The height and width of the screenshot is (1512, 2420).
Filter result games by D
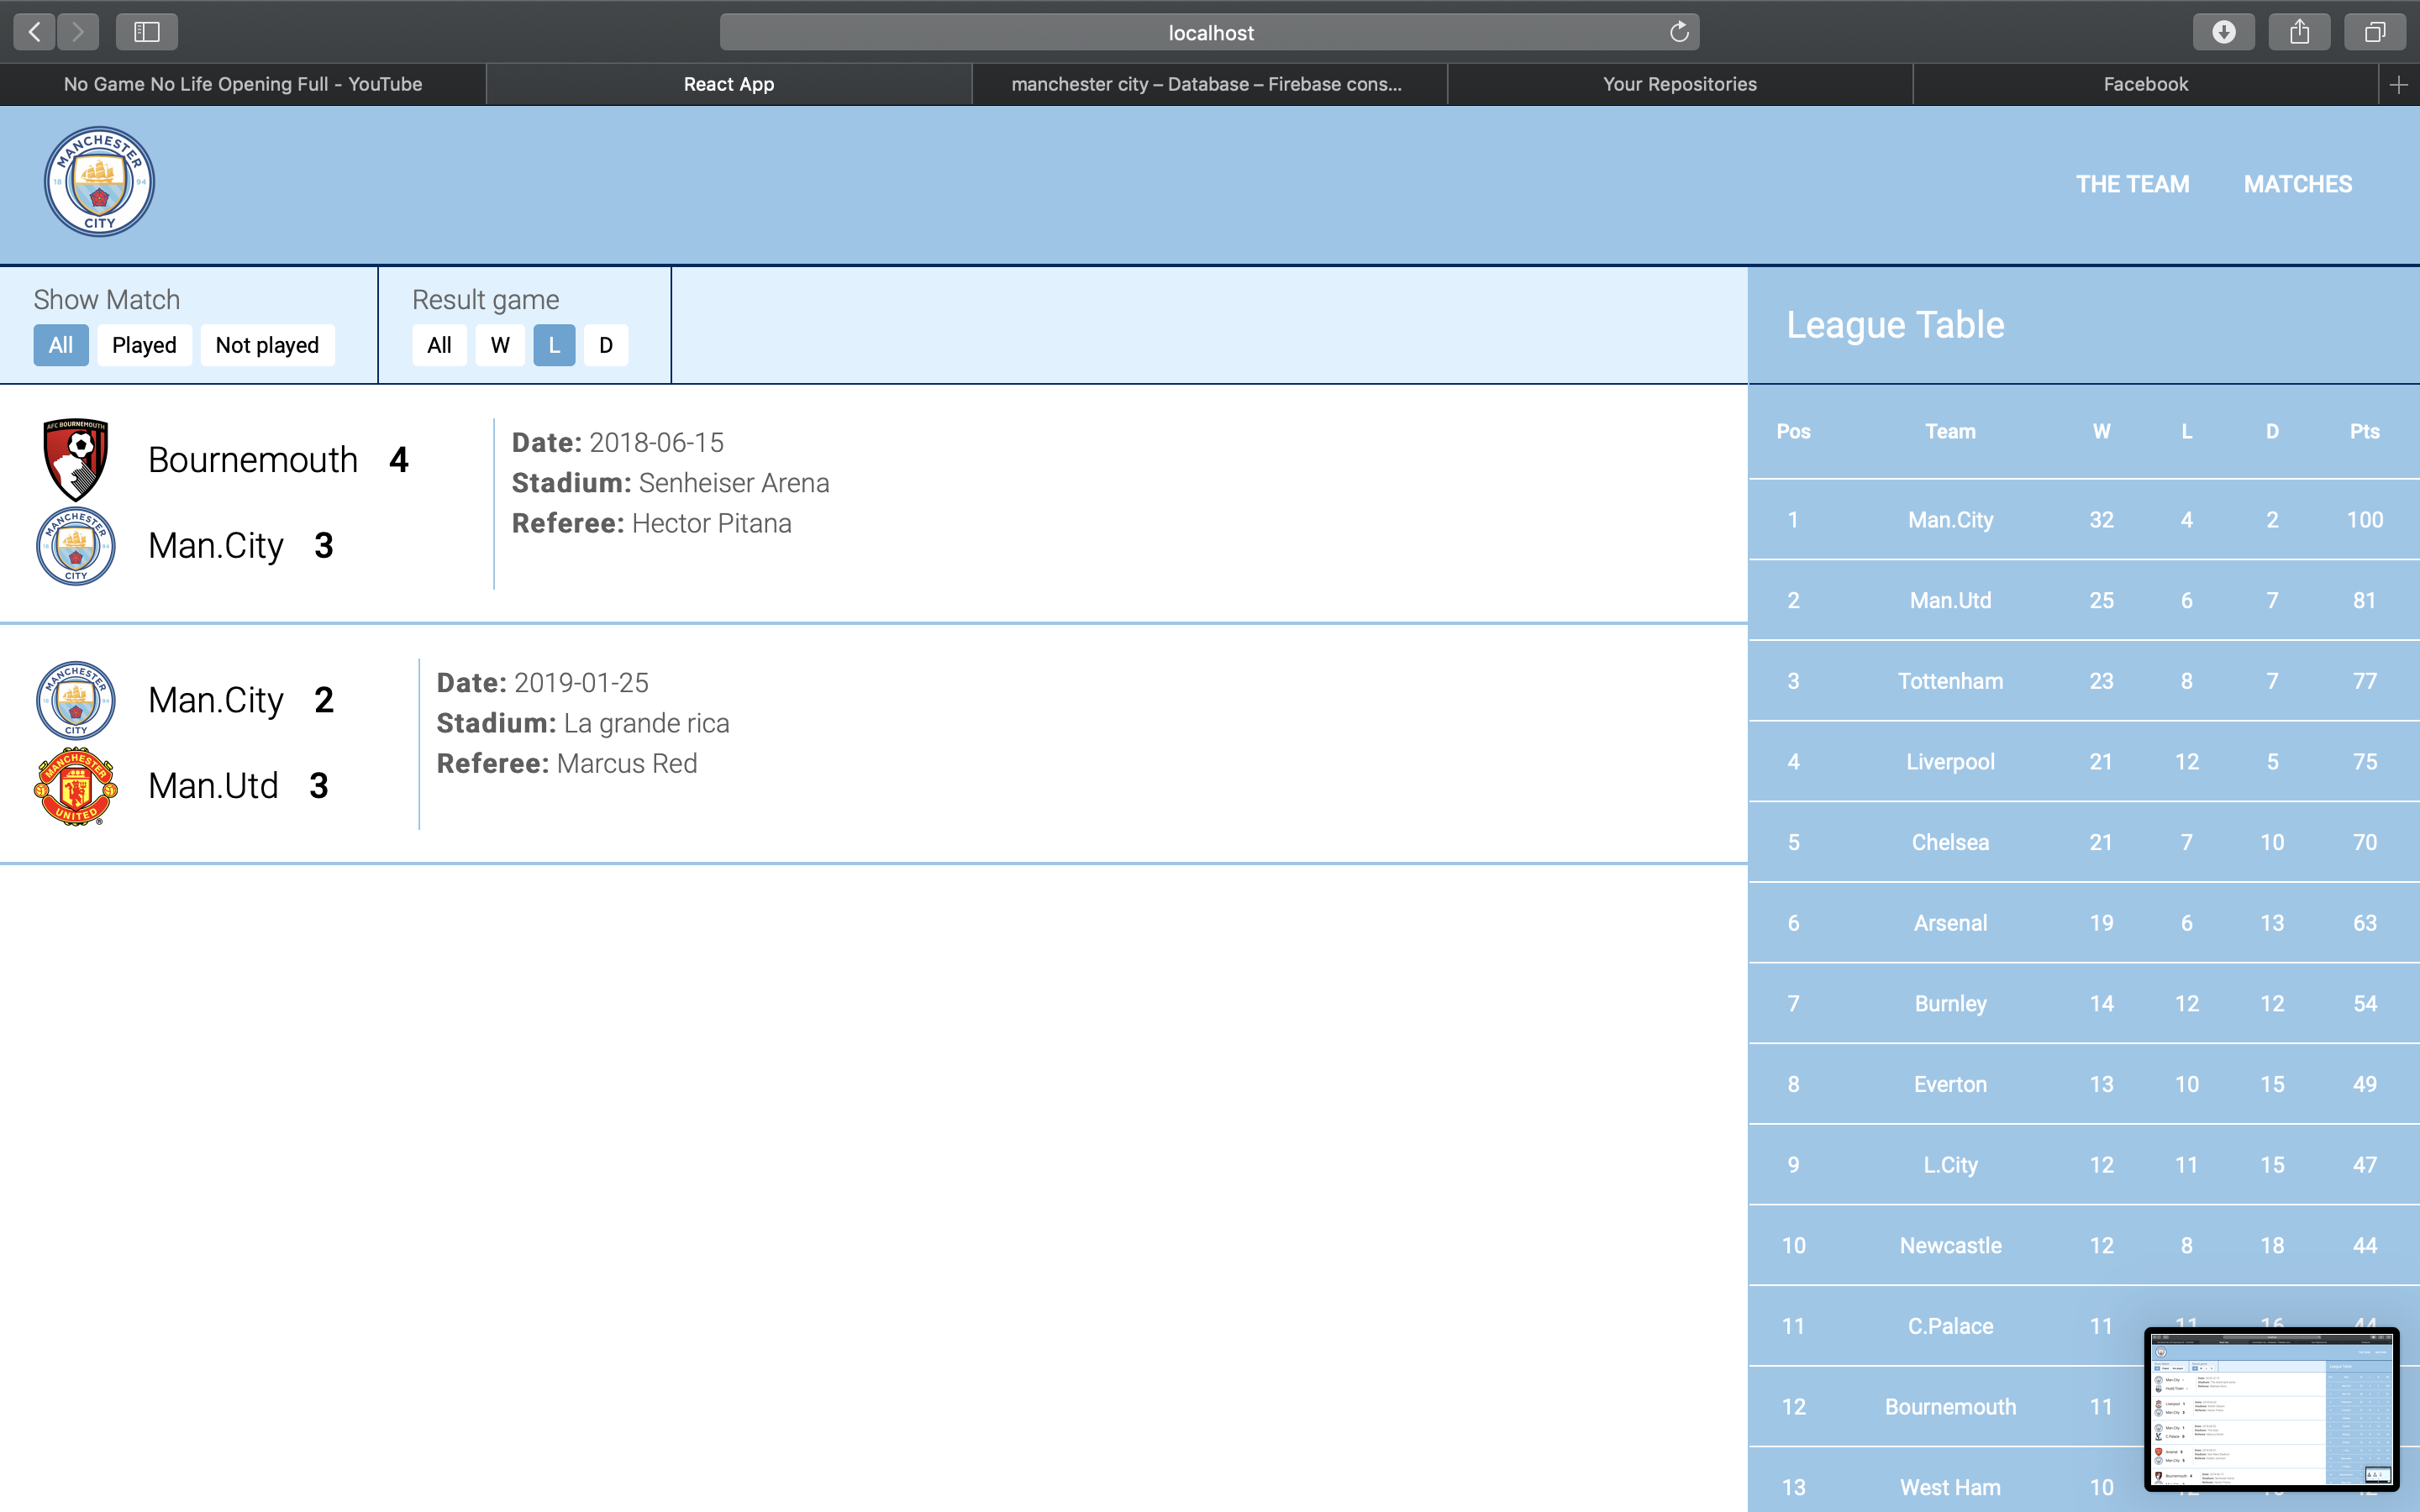coord(606,345)
